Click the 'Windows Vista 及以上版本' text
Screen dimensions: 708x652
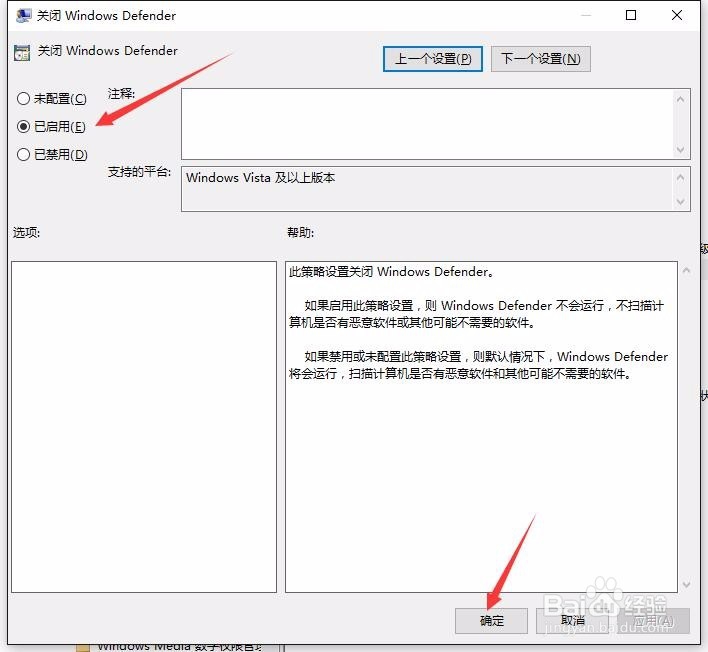[261, 177]
